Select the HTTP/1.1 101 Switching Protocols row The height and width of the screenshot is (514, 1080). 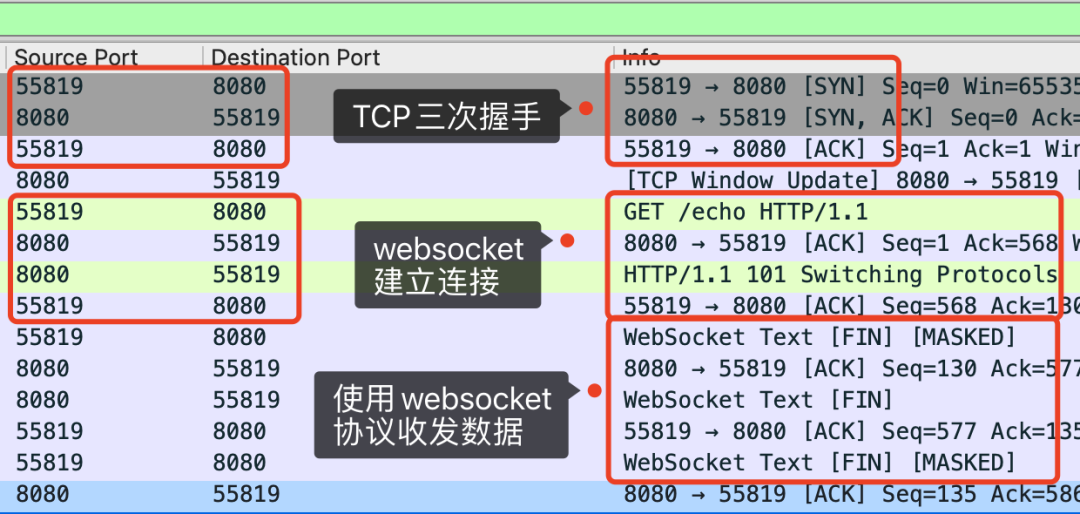540,274
